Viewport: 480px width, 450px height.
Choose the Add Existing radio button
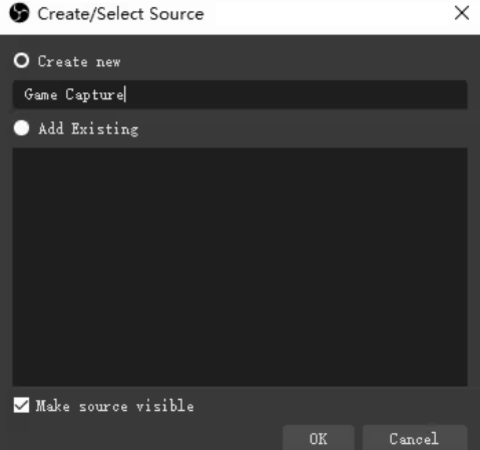pos(21,128)
